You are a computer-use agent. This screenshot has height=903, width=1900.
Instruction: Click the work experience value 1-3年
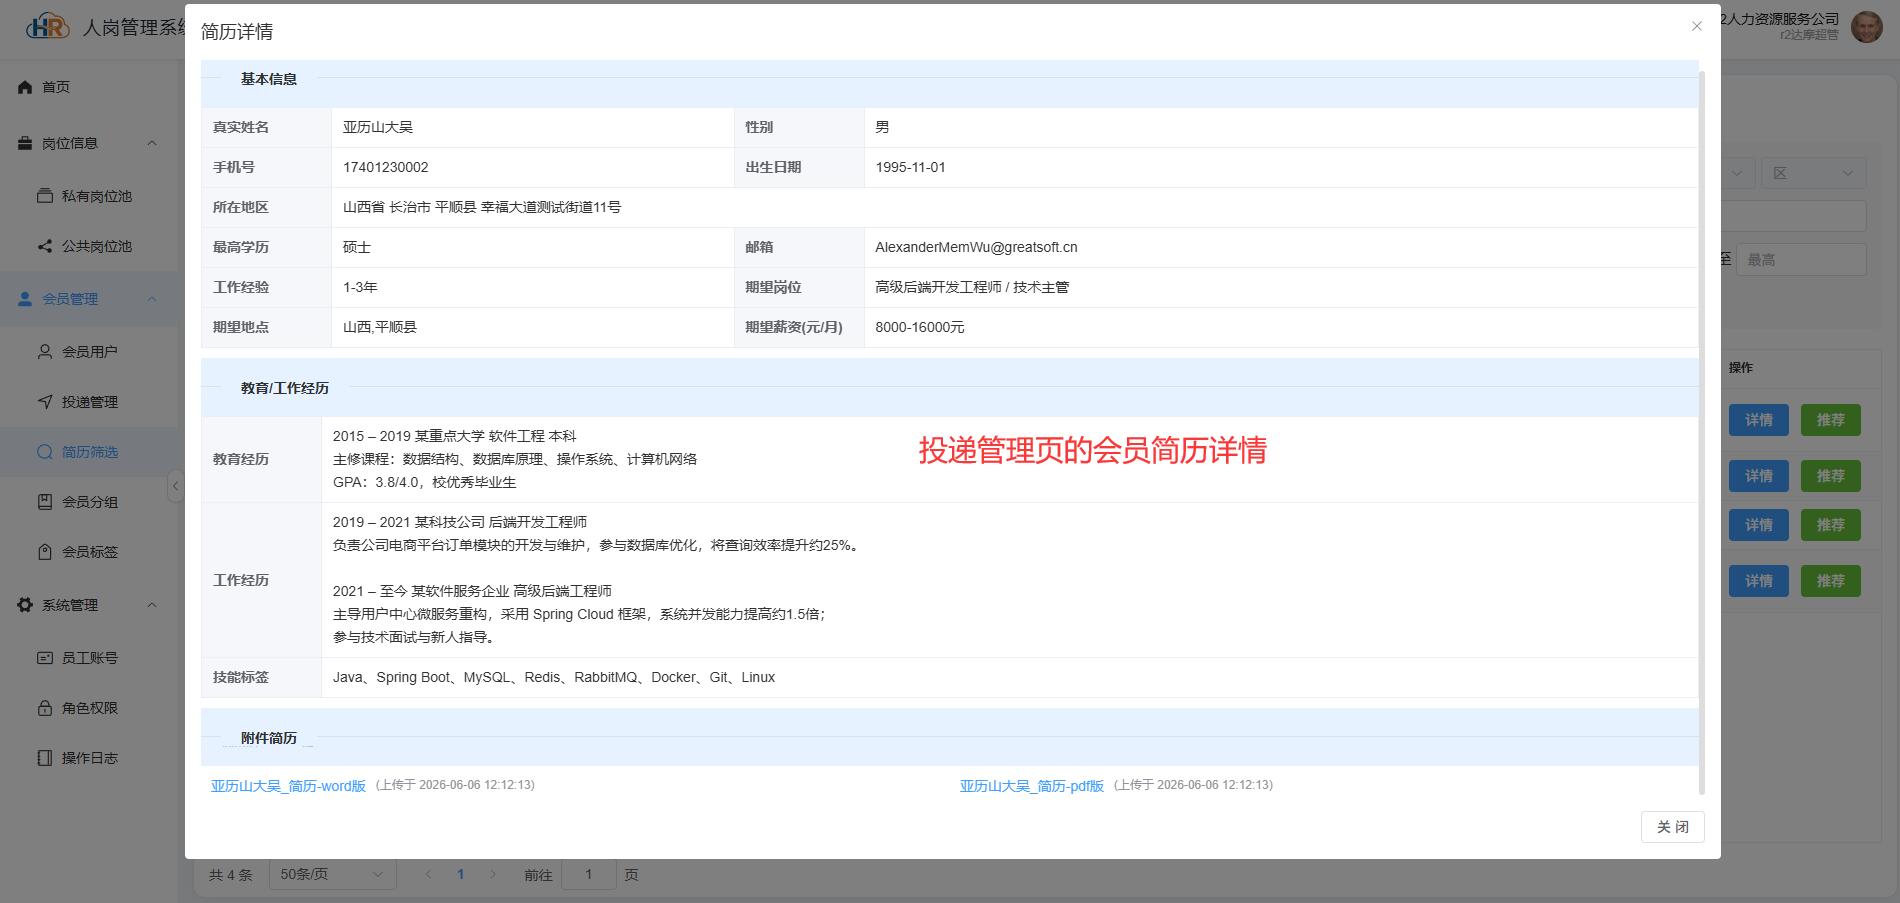pyautogui.click(x=360, y=287)
